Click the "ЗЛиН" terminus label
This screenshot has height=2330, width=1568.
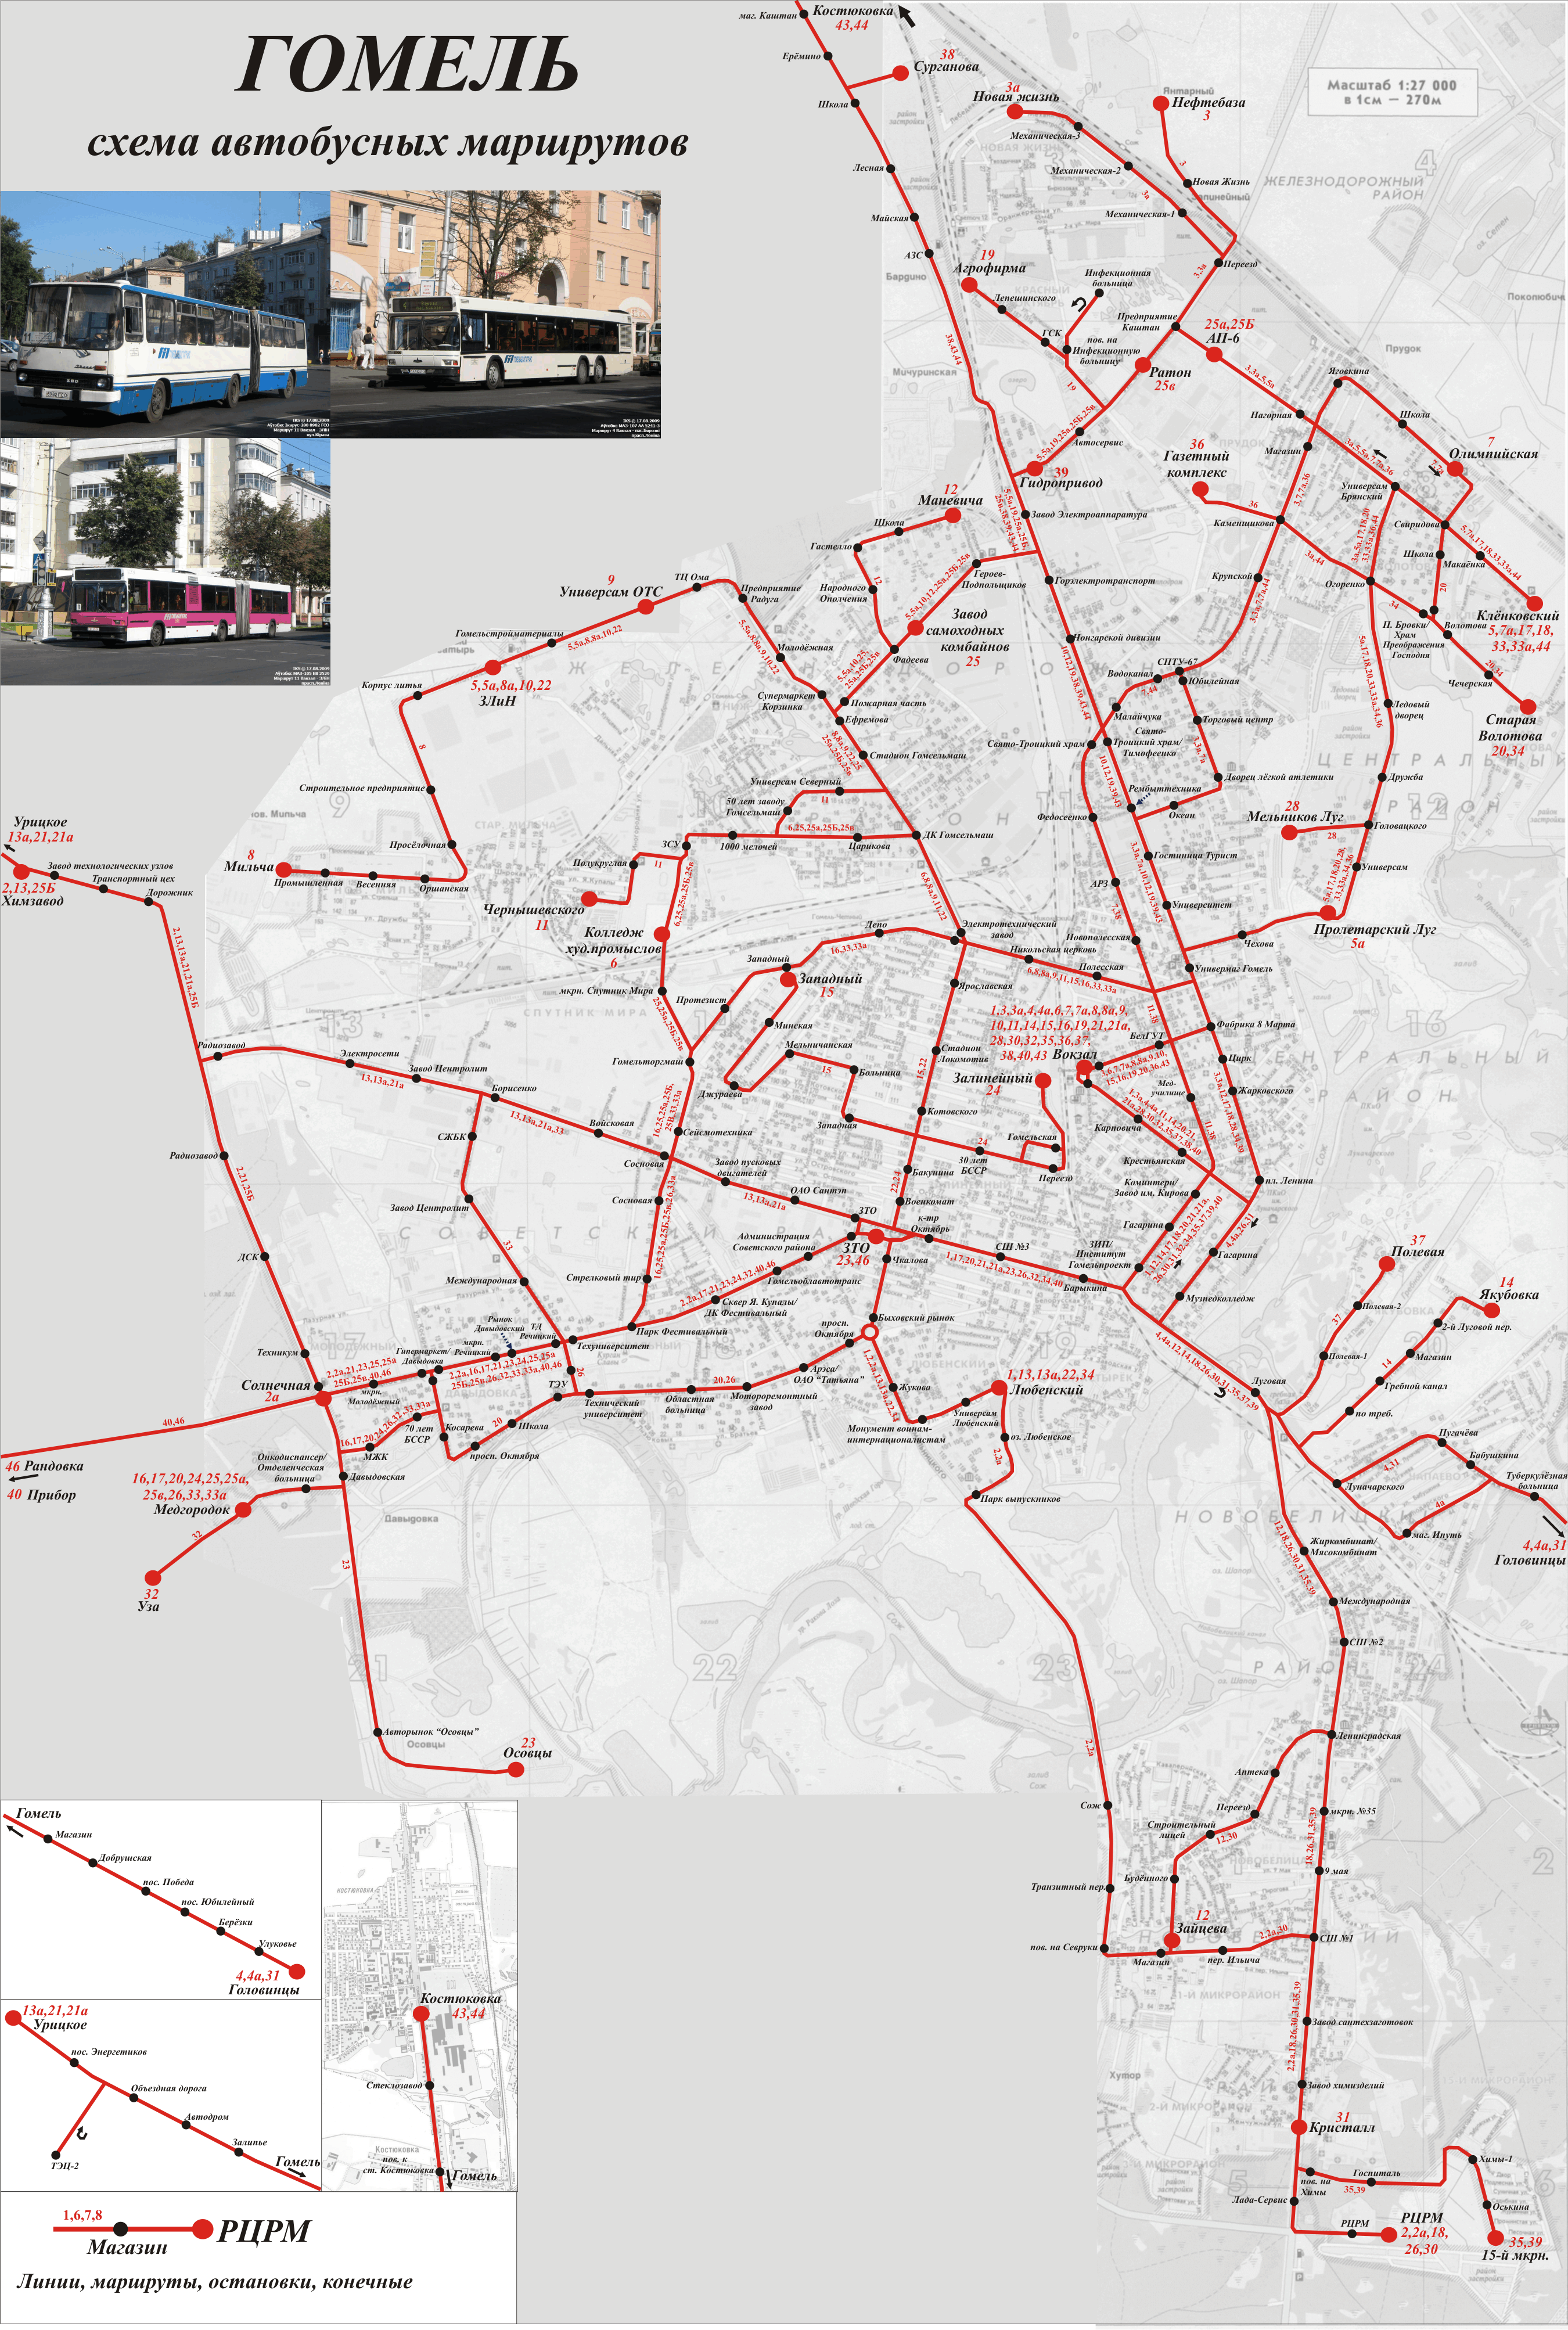click(x=497, y=700)
